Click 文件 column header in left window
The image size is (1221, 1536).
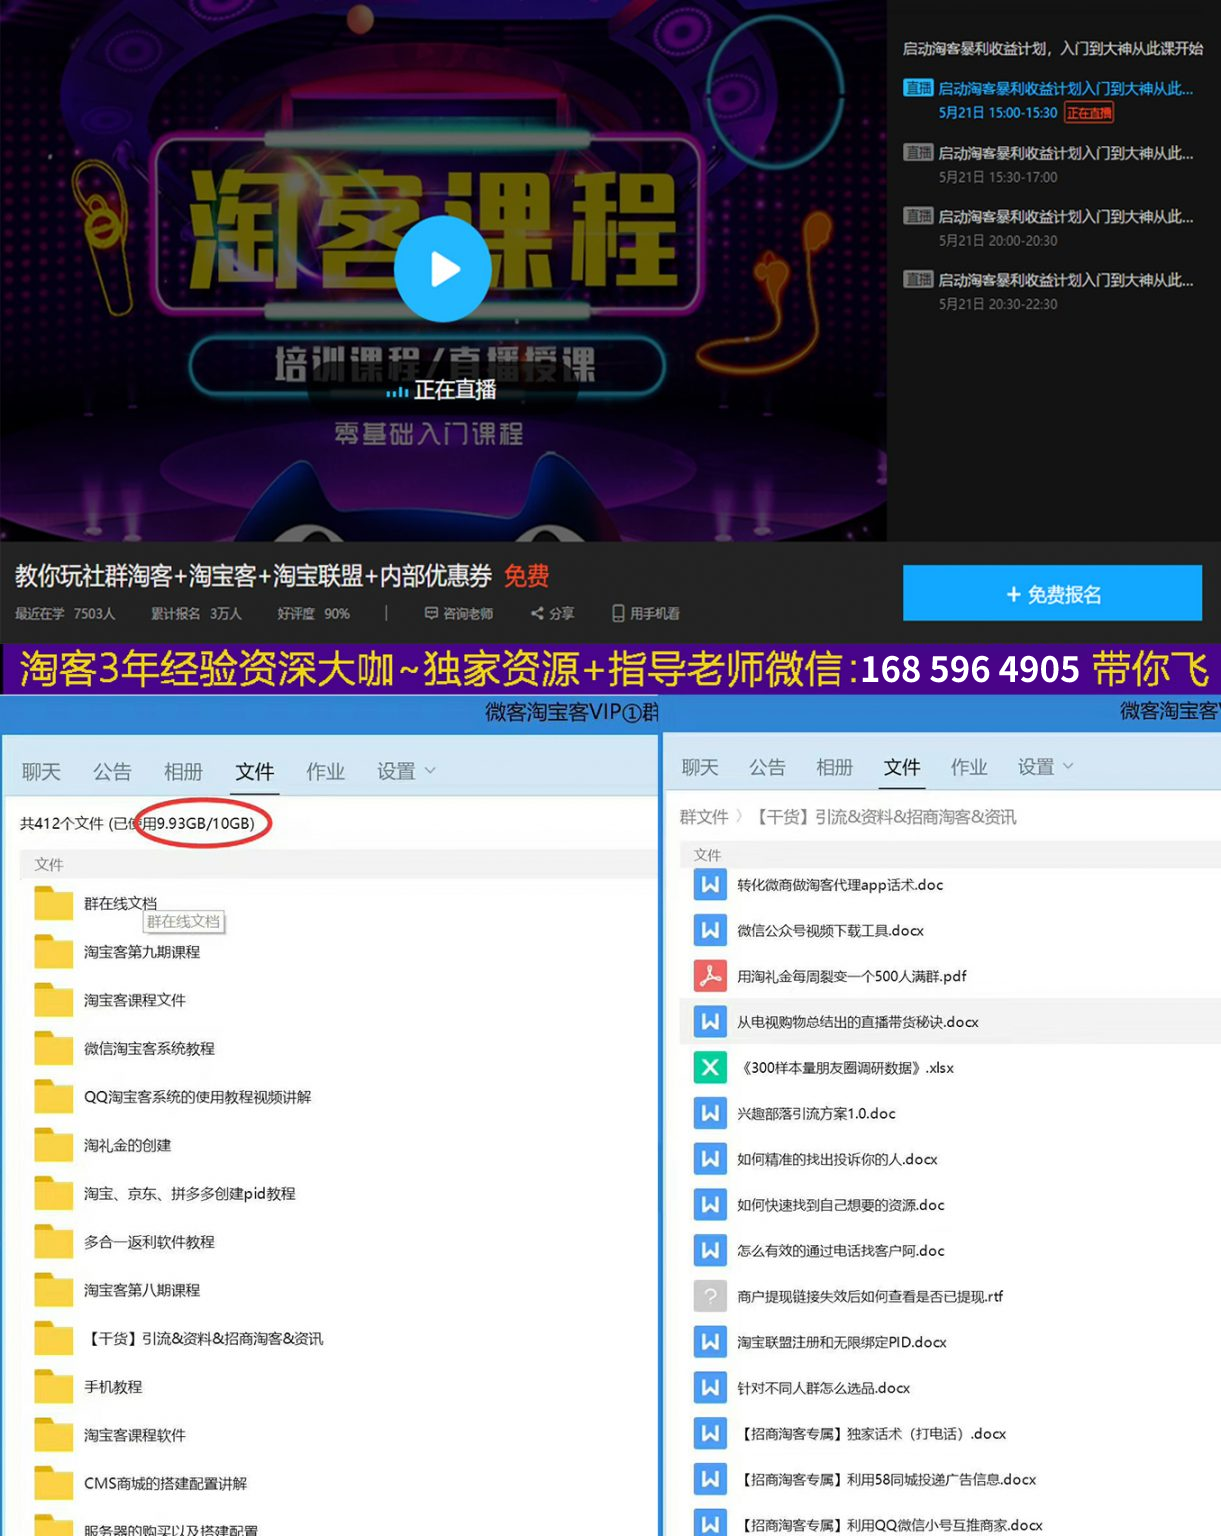pyautogui.click(x=48, y=864)
